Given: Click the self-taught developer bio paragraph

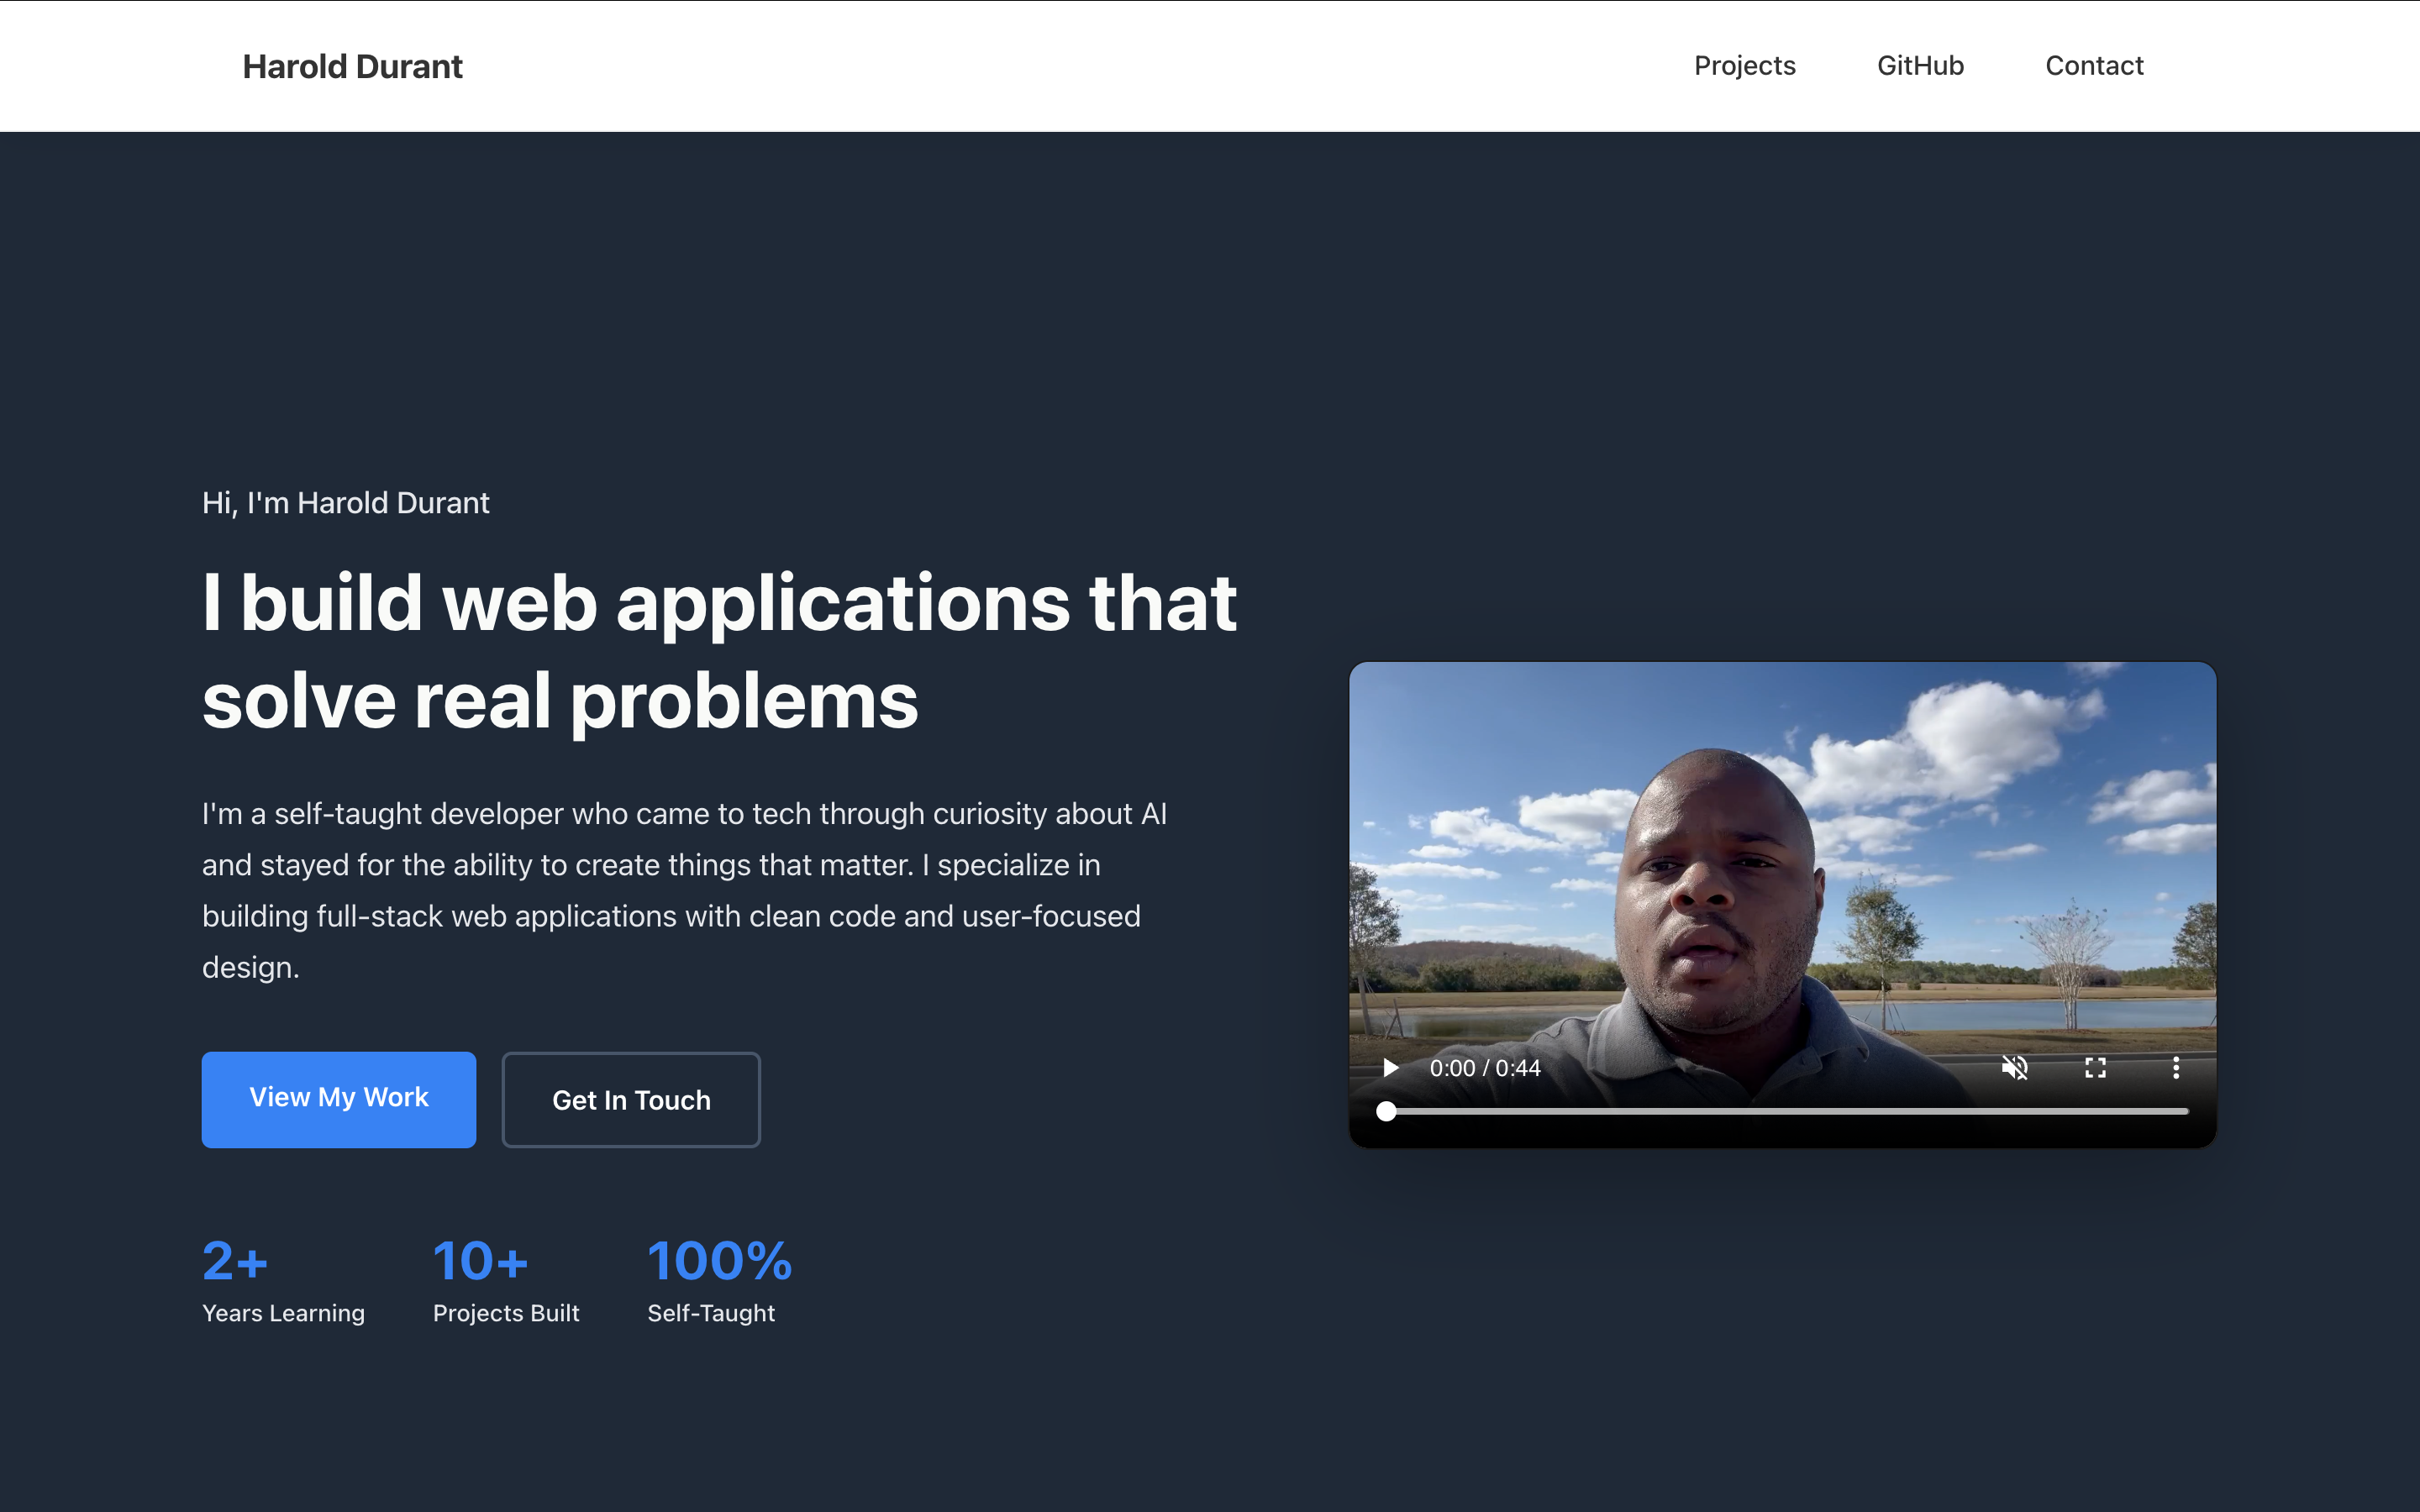Looking at the screenshot, I should 684,890.
